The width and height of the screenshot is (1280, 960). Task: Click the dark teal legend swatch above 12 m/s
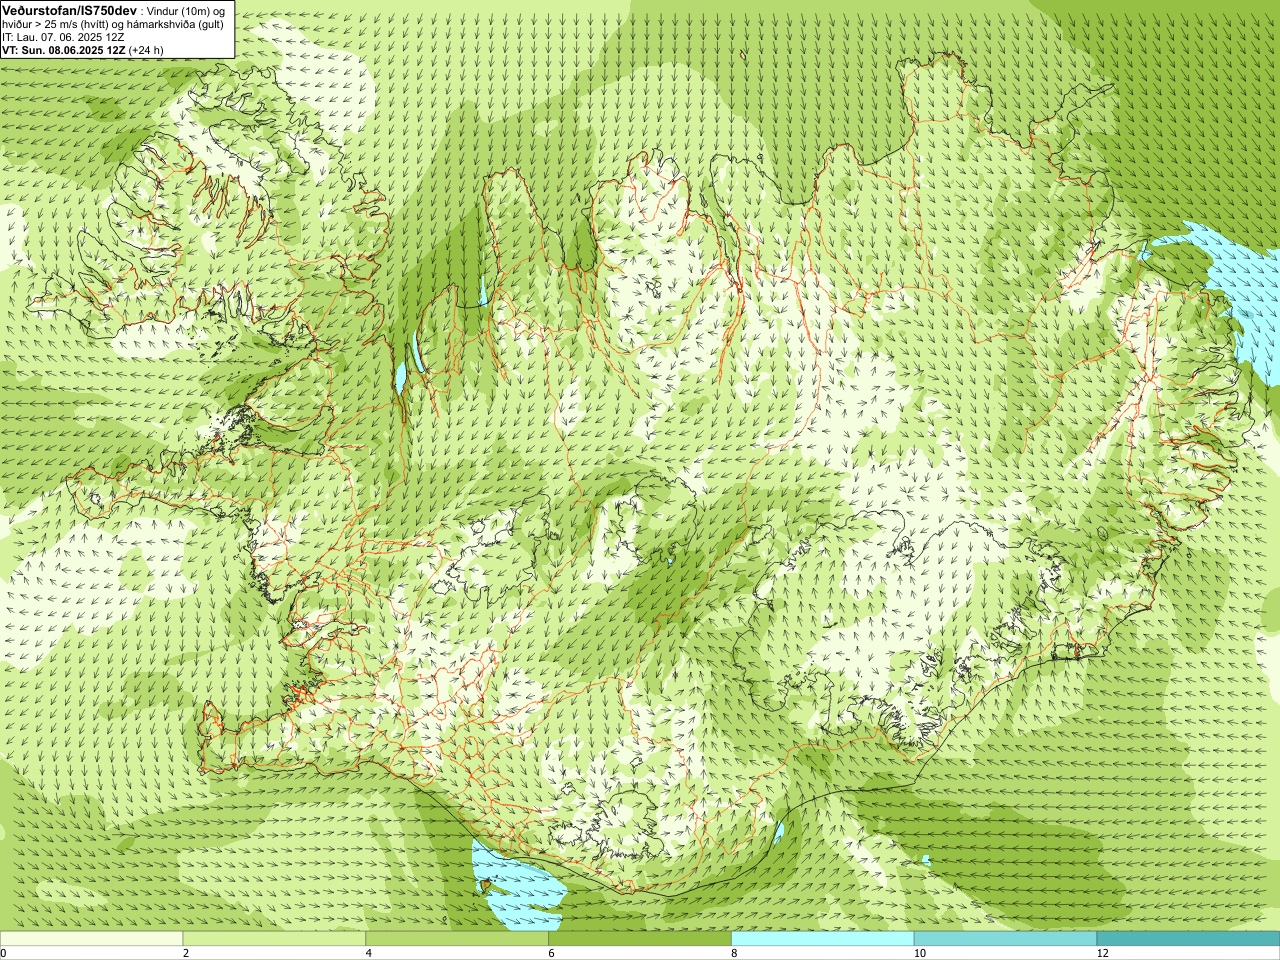coord(1188,939)
